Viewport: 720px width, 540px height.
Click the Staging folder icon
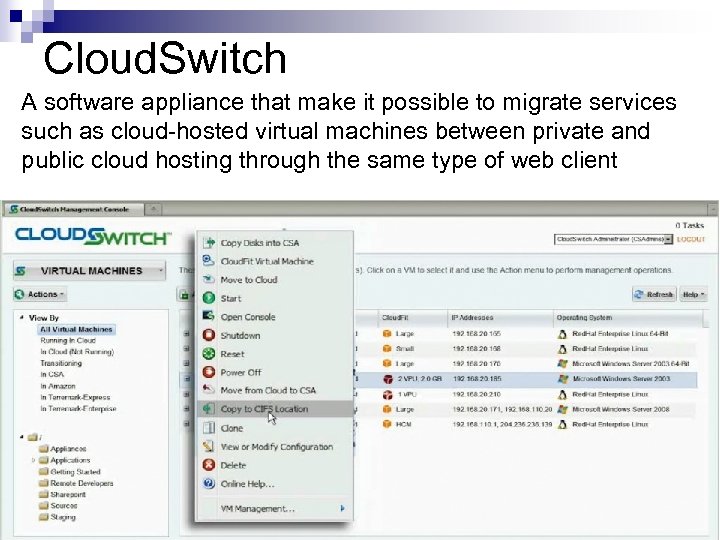point(44,517)
